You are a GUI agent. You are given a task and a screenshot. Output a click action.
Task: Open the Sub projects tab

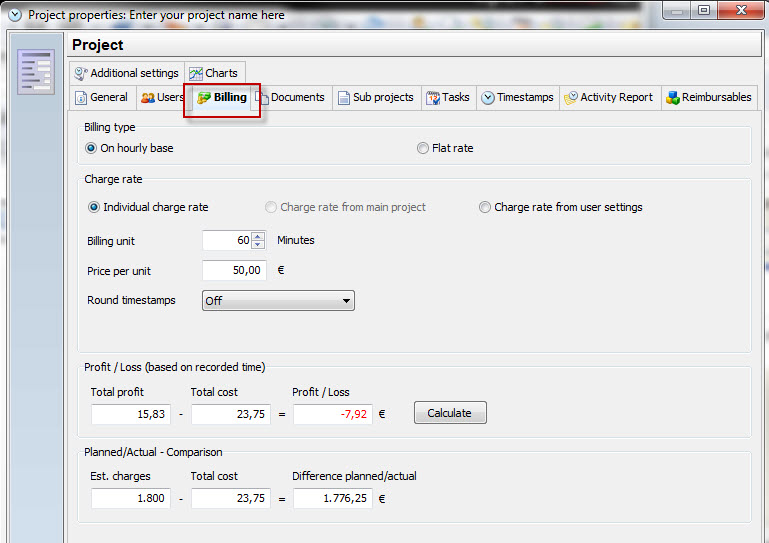(376, 98)
